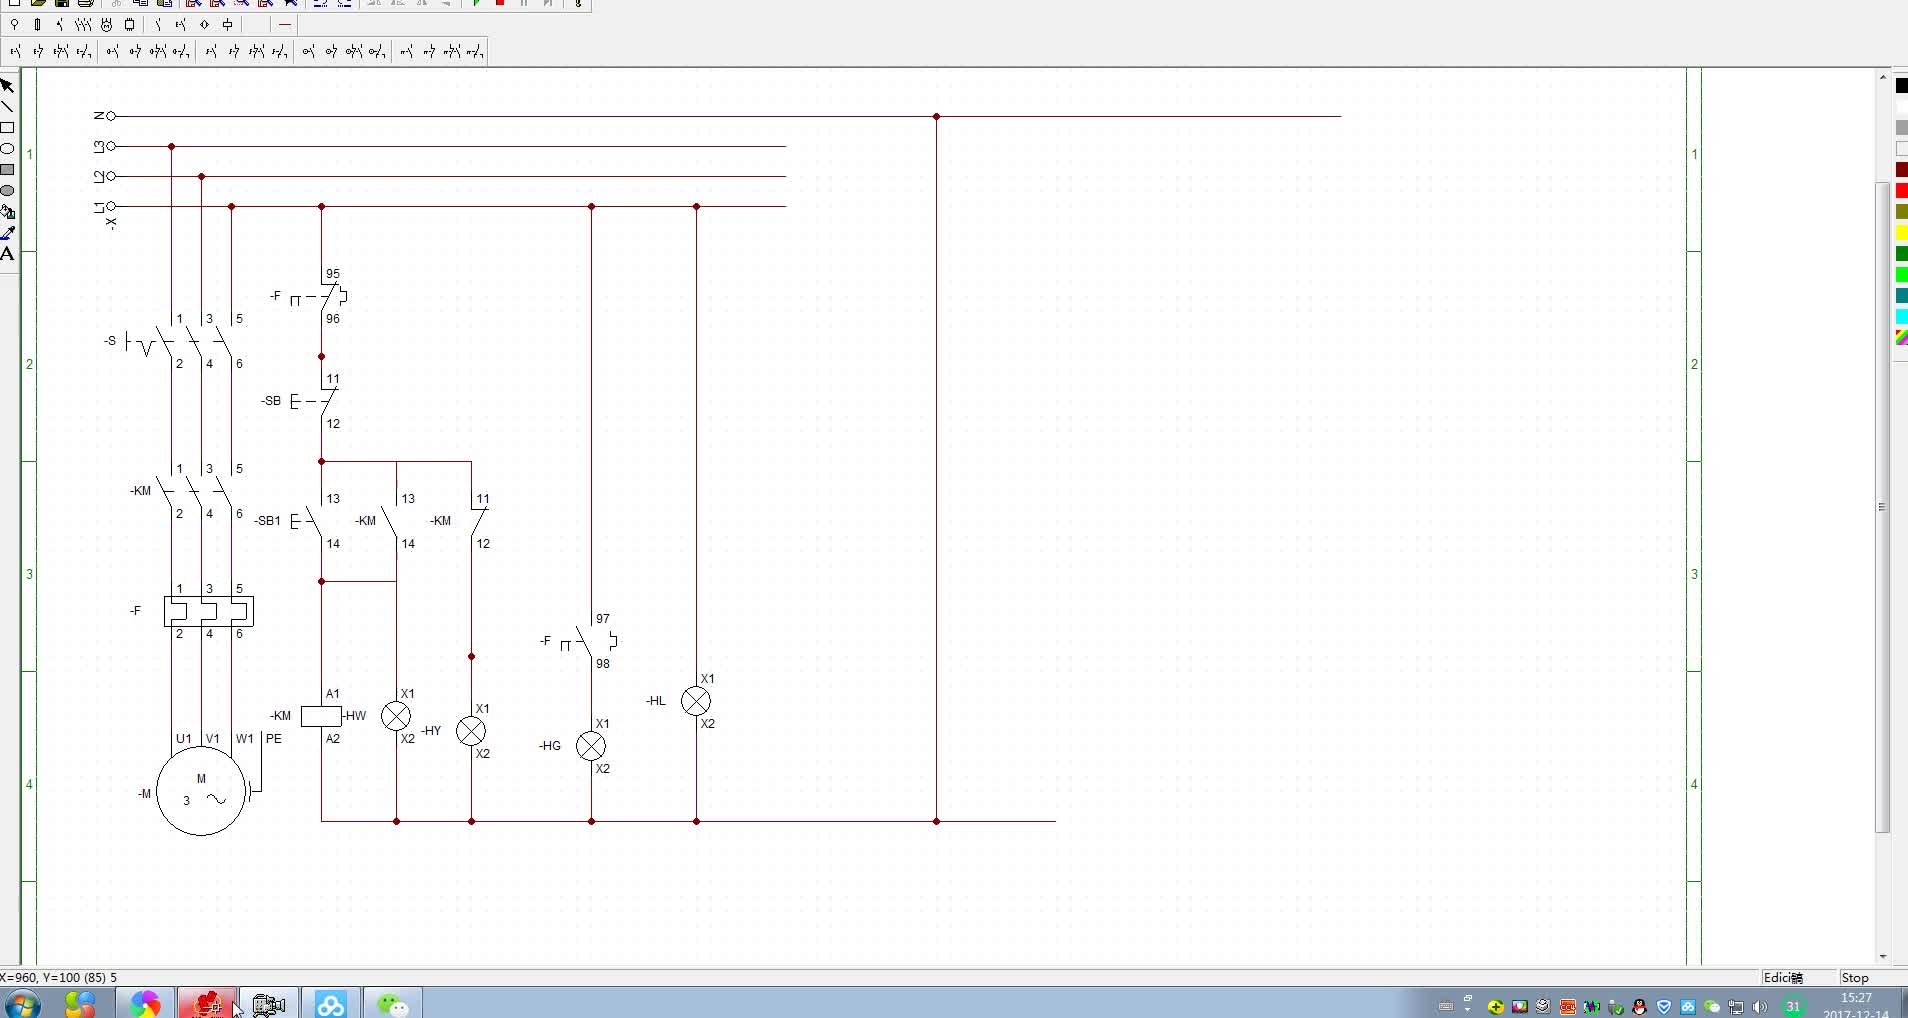
Task: Open the coil symbol category
Action: 227,24
